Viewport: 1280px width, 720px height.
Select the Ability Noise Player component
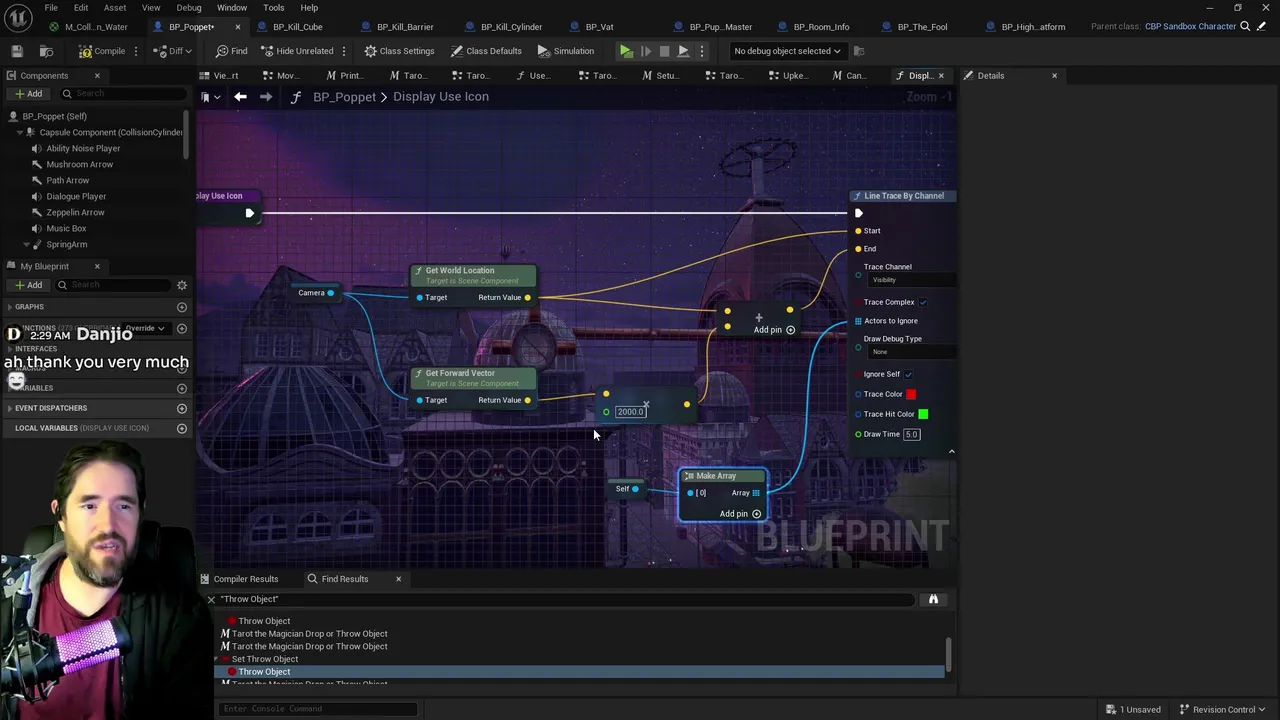pos(83,148)
